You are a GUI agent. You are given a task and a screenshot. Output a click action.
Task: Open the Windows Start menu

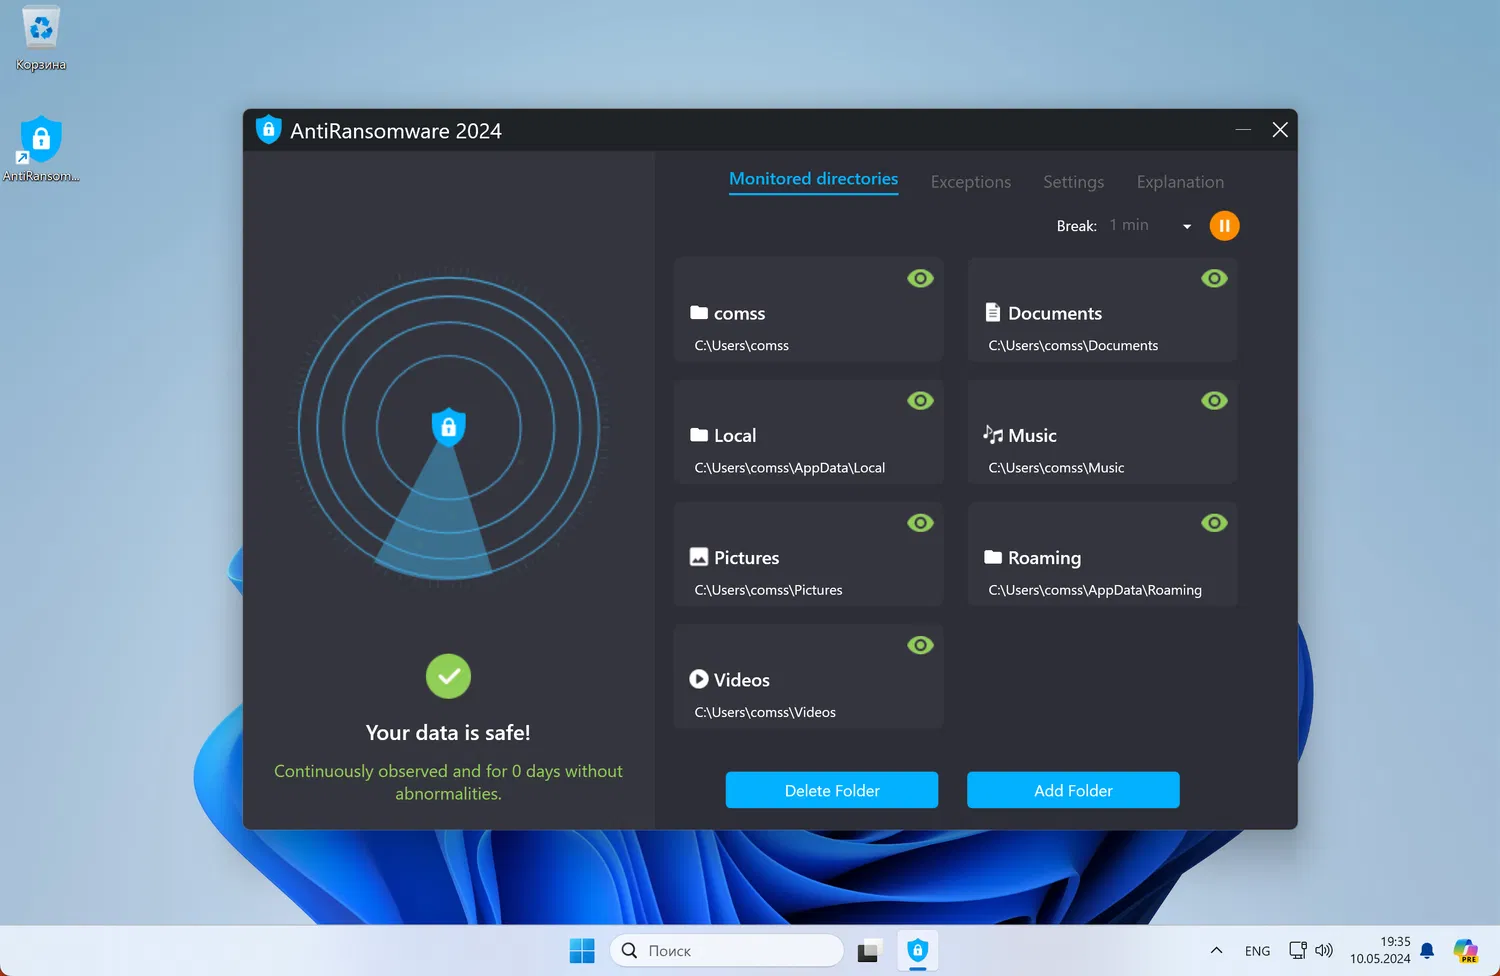pos(582,951)
